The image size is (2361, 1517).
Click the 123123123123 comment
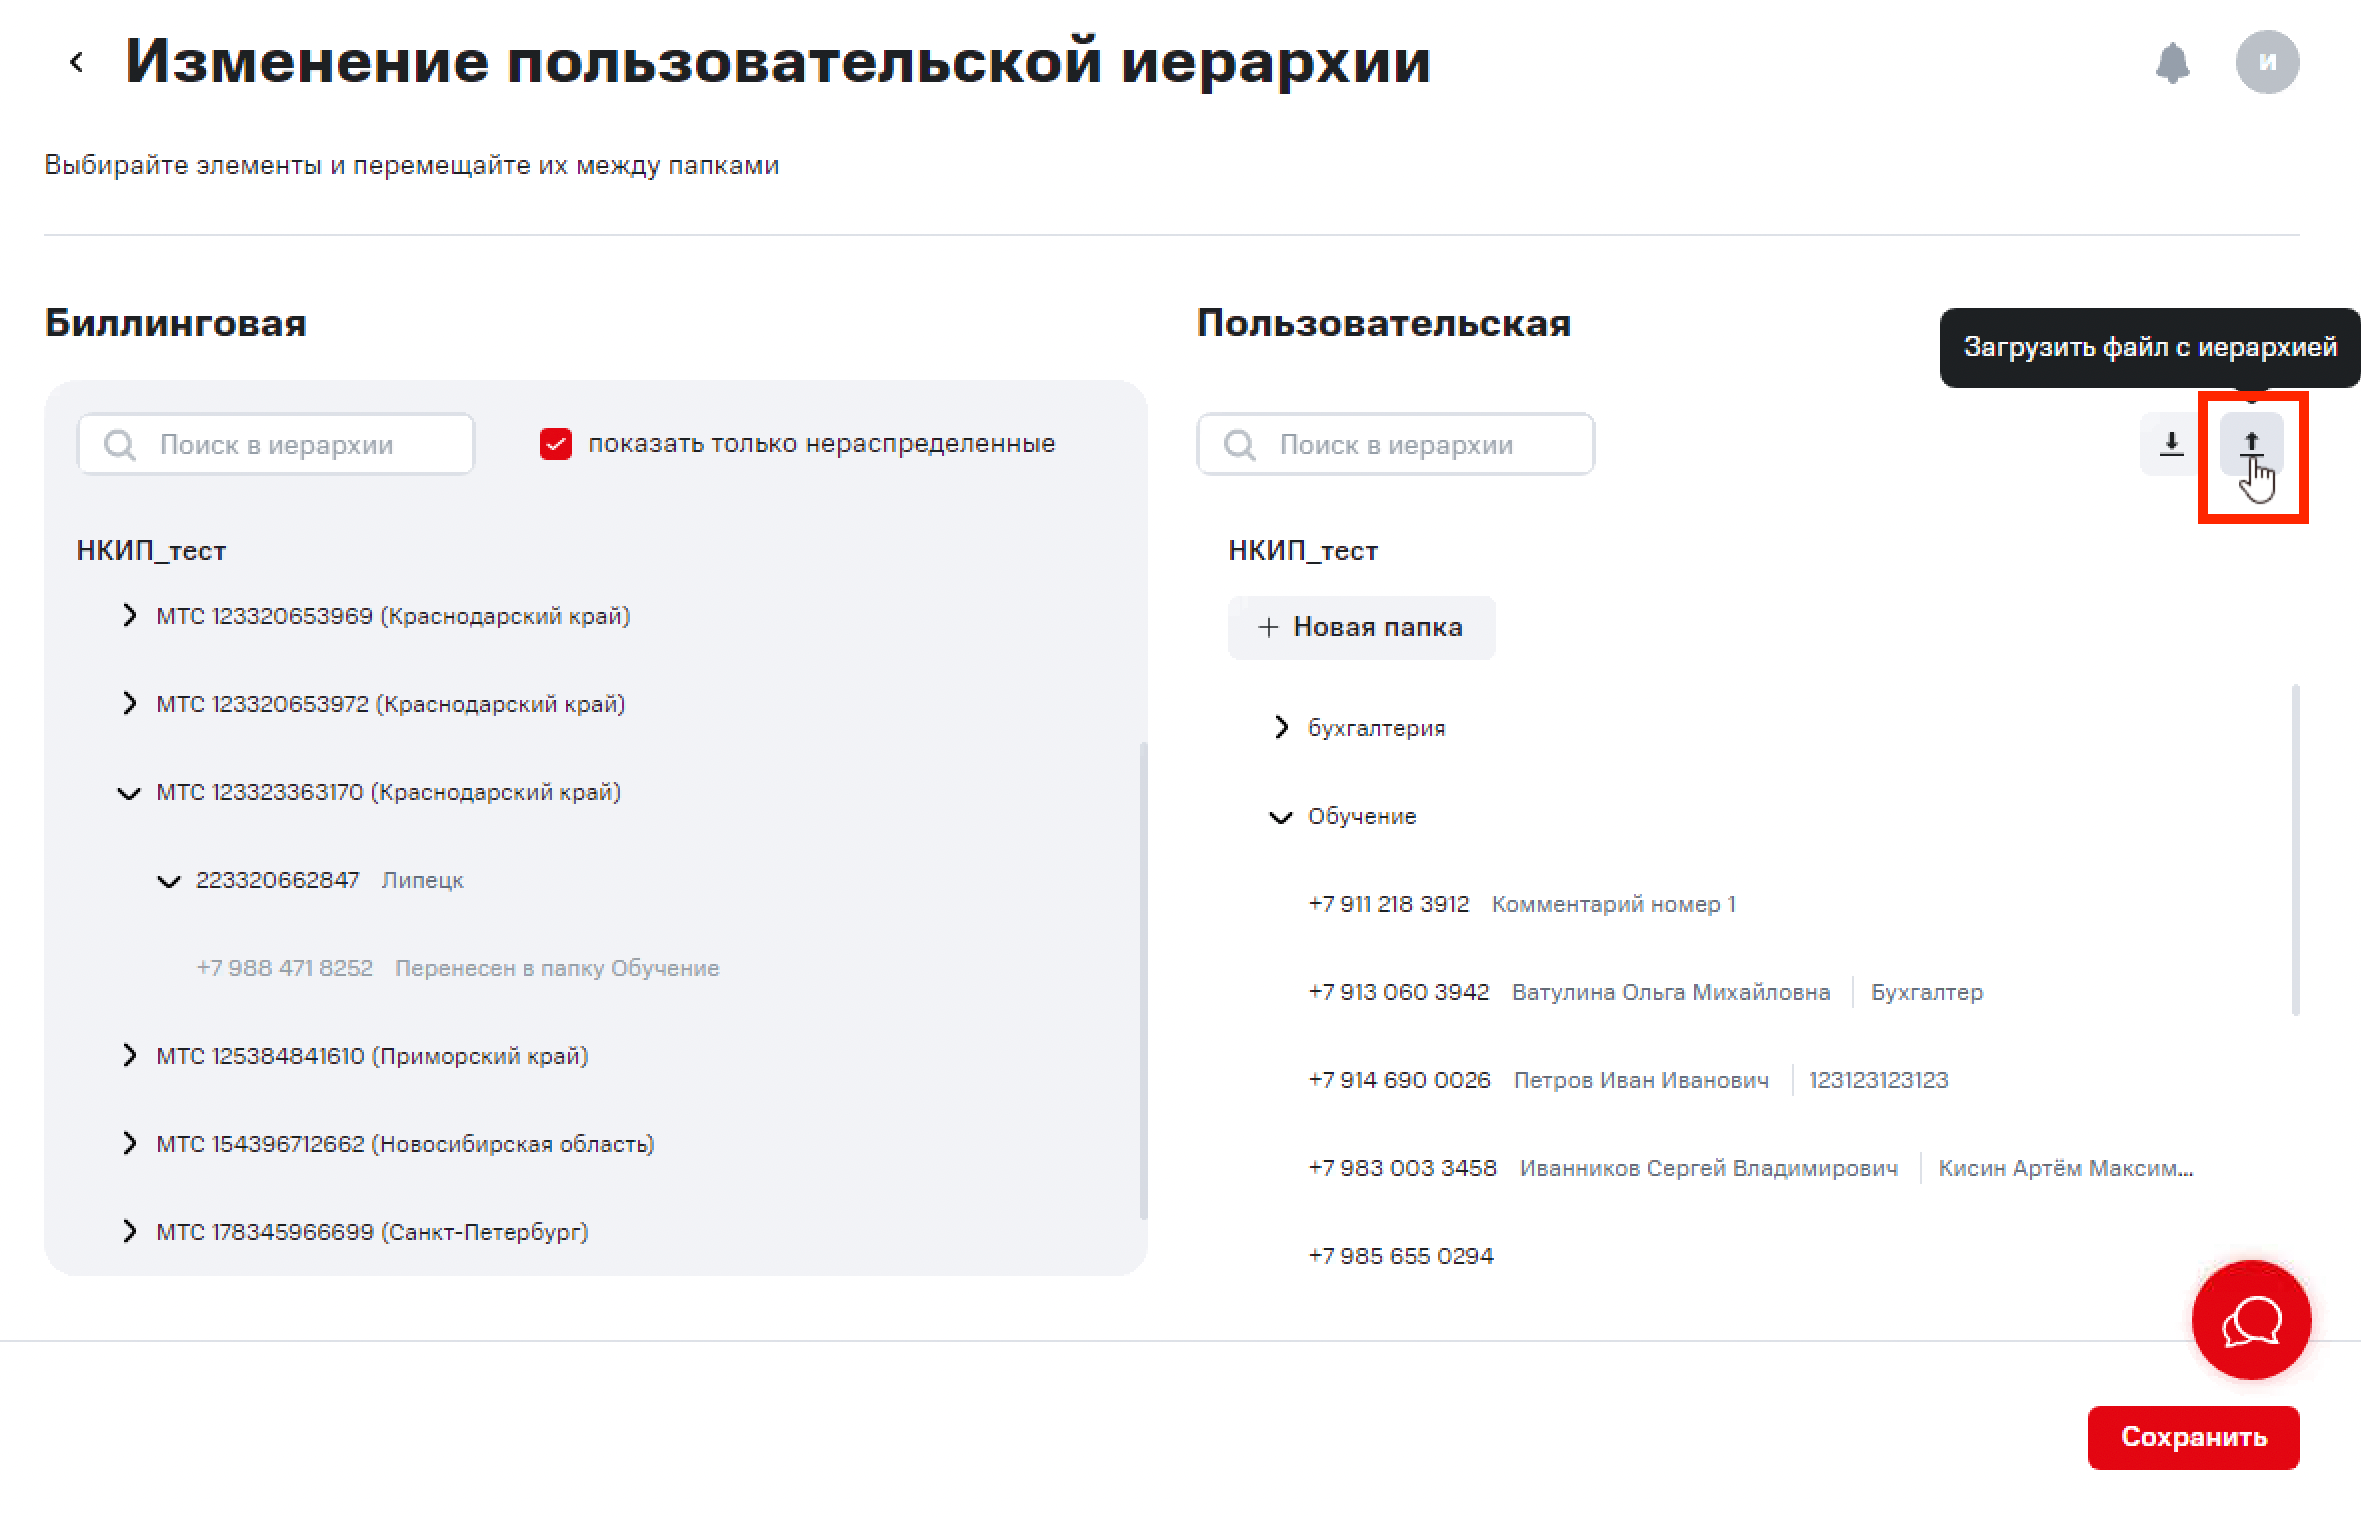(1879, 1080)
